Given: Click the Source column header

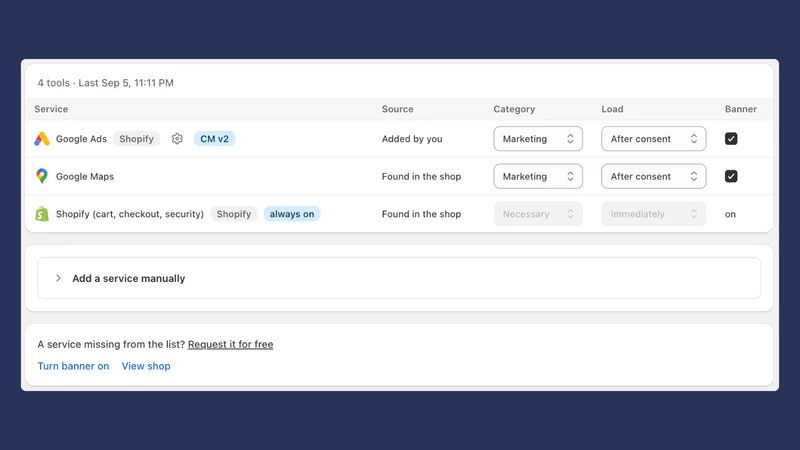Looking at the screenshot, I should point(397,109).
